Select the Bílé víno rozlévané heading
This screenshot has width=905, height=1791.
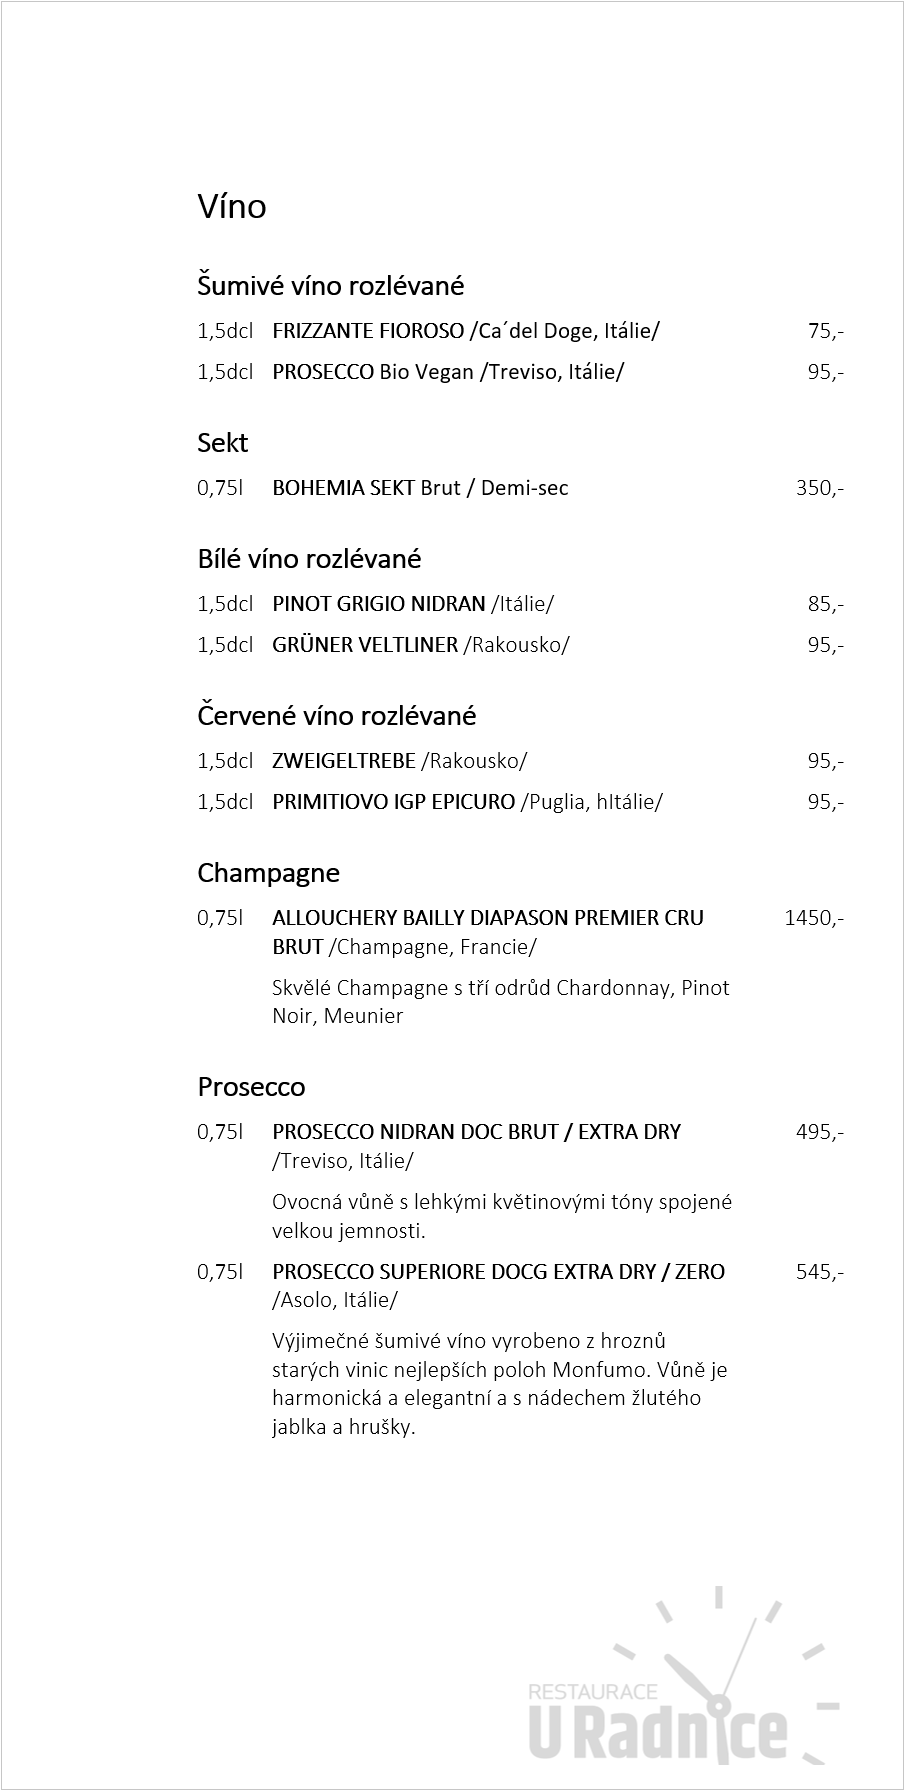[x=309, y=559]
